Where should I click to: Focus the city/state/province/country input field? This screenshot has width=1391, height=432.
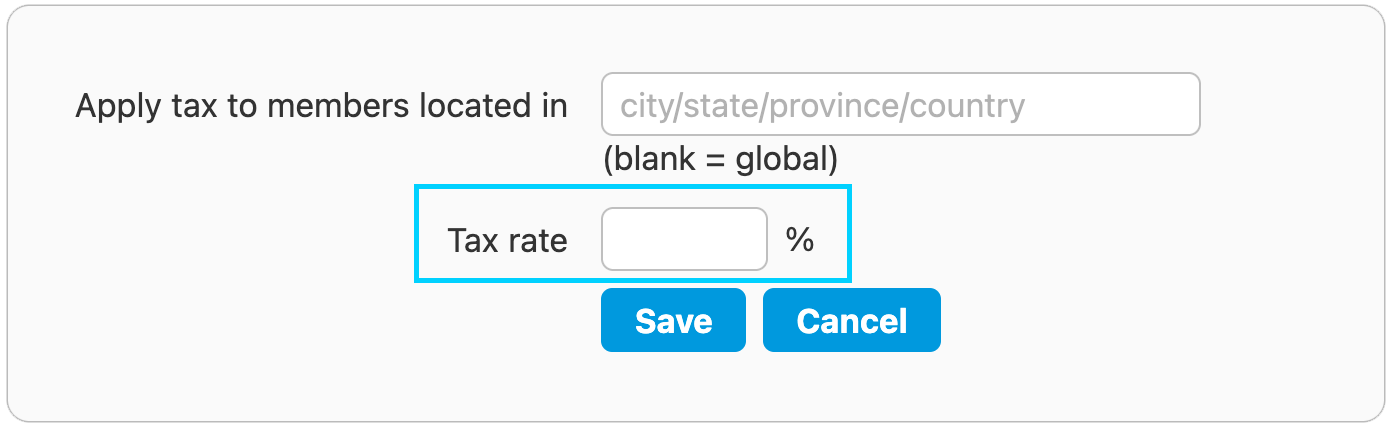(x=900, y=104)
